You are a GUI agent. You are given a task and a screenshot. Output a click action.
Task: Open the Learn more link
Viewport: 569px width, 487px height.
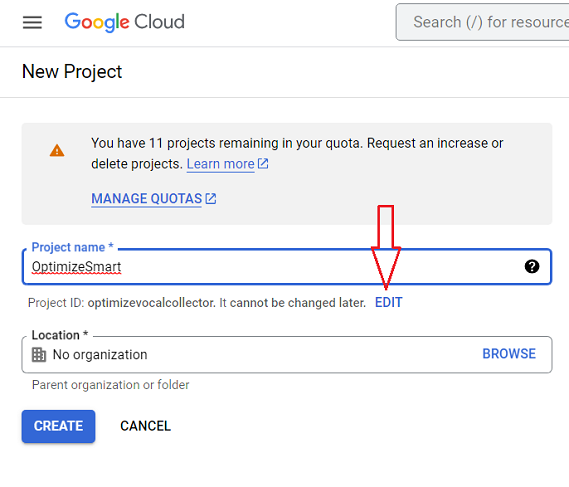click(x=220, y=164)
